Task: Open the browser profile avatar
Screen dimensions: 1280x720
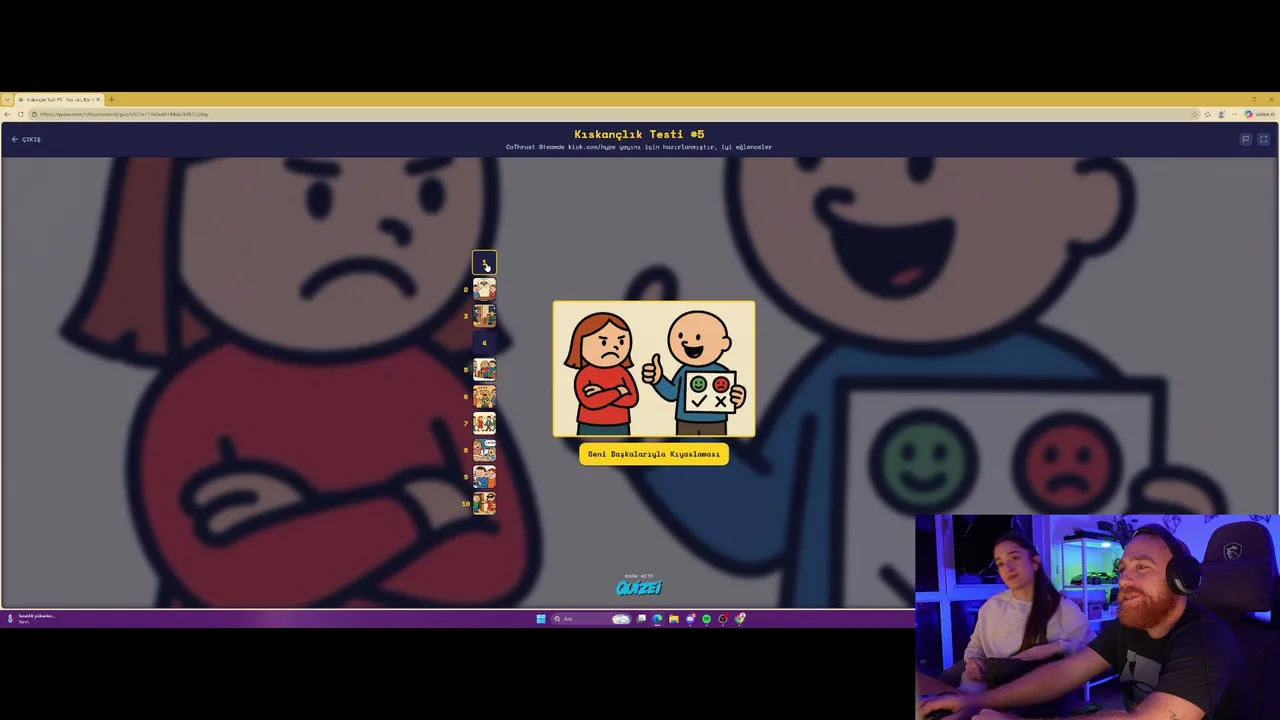Action: coord(1221,114)
